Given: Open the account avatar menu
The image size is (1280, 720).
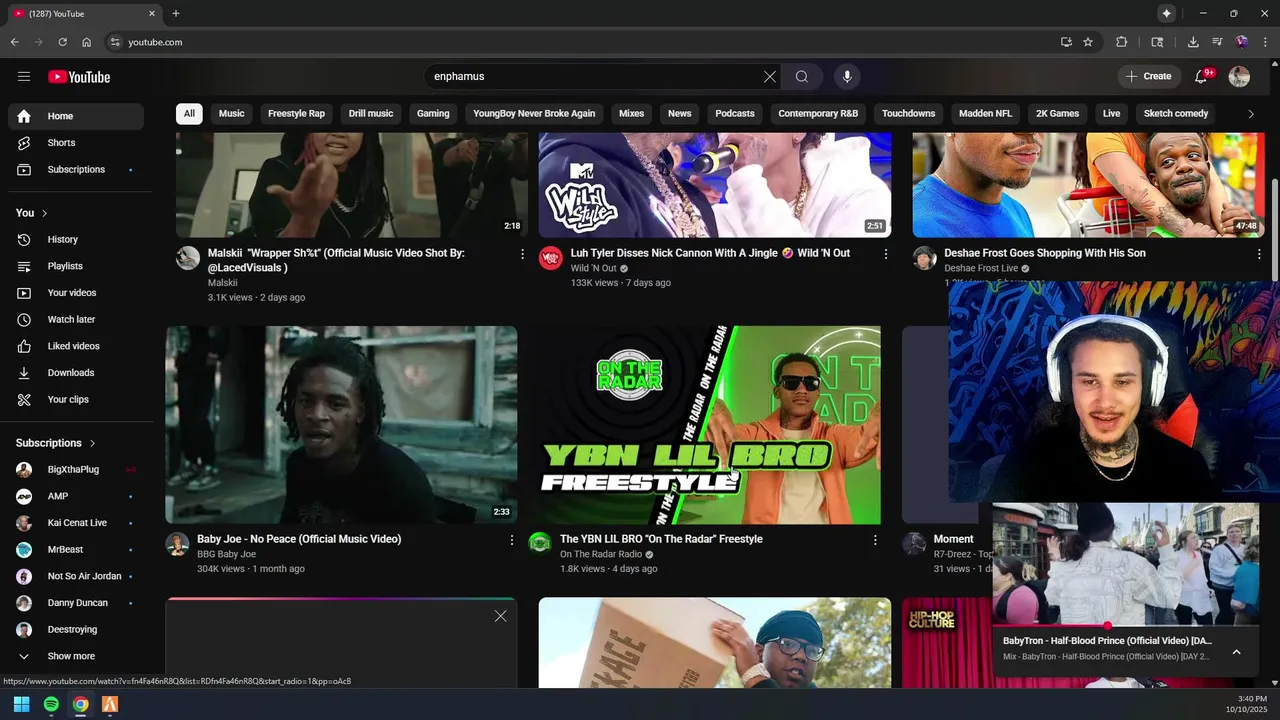Looking at the screenshot, I should pyautogui.click(x=1239, y=77).
